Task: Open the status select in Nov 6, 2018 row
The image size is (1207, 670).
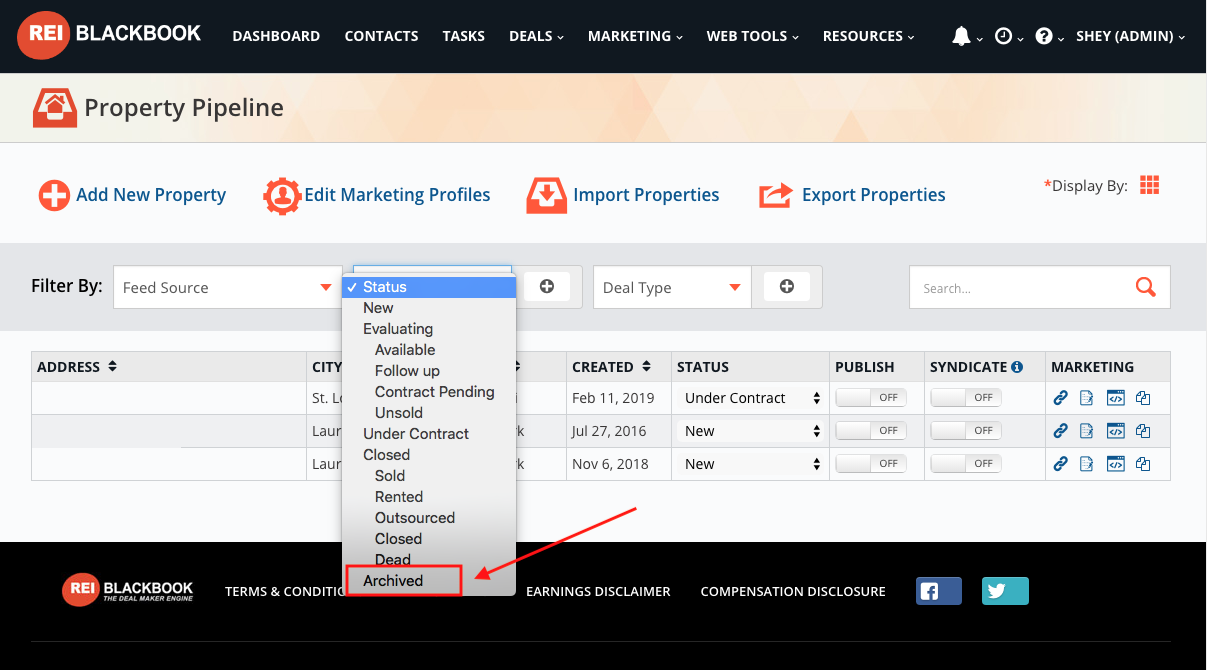Action: point(751,464)
